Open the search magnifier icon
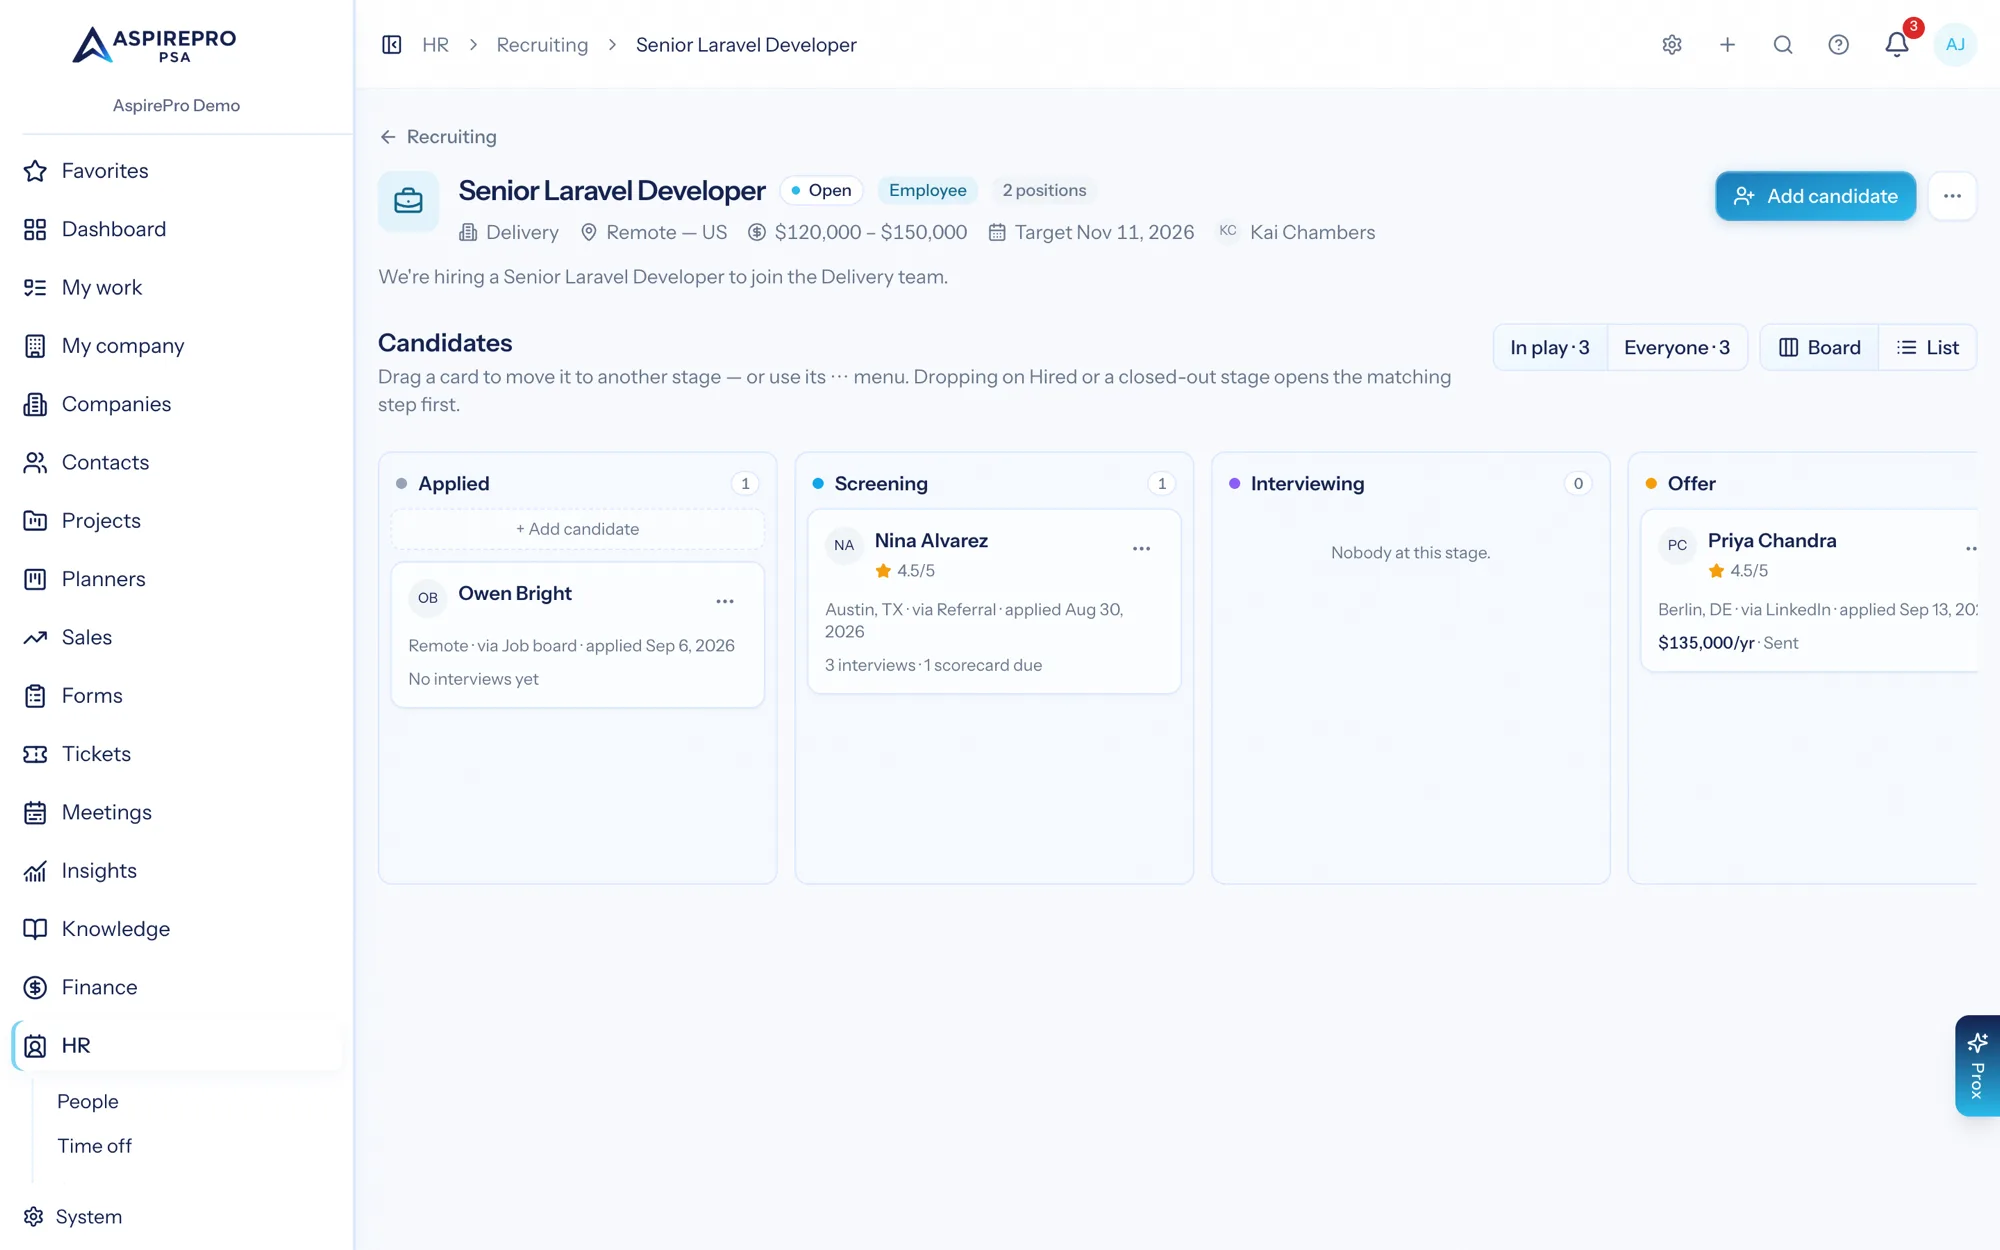The width and height of the screenshot is (2000, 1250). tap(1783, 45)
